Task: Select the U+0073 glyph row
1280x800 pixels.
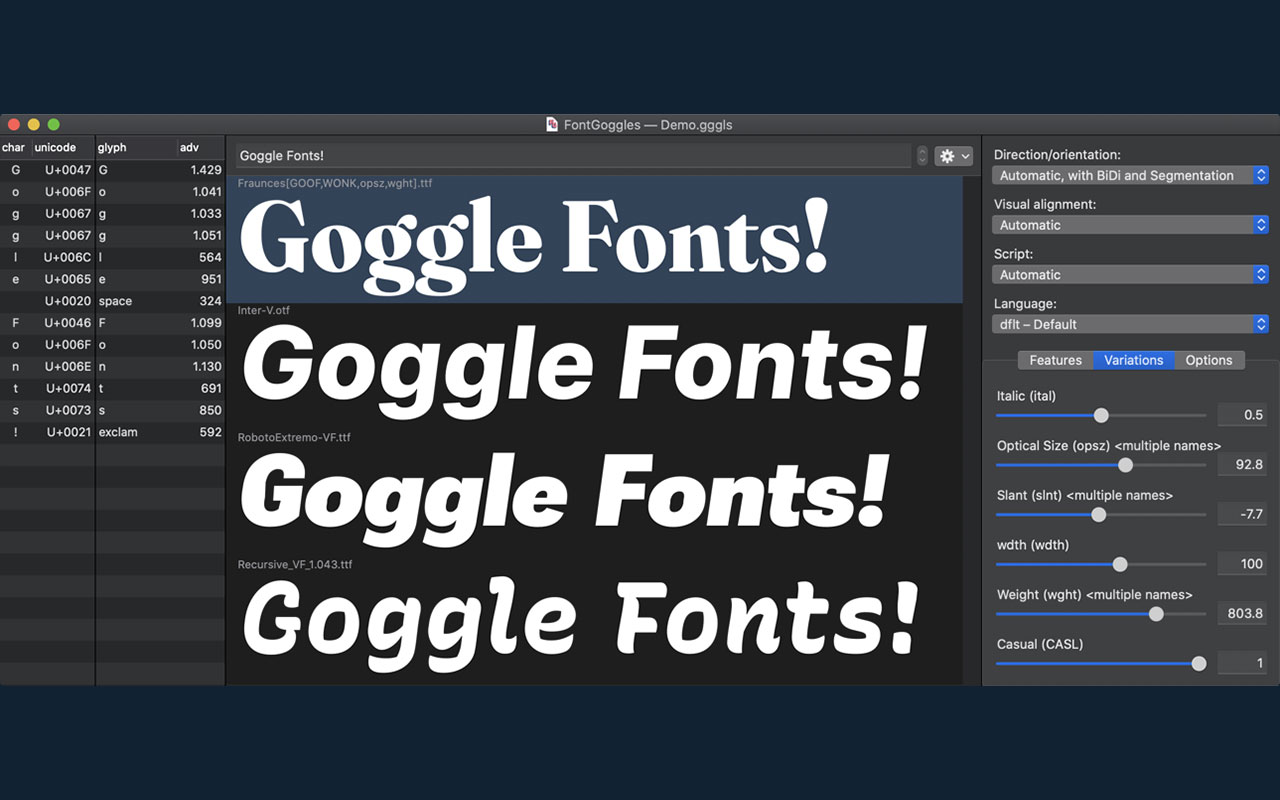Action: coord(113,410)
